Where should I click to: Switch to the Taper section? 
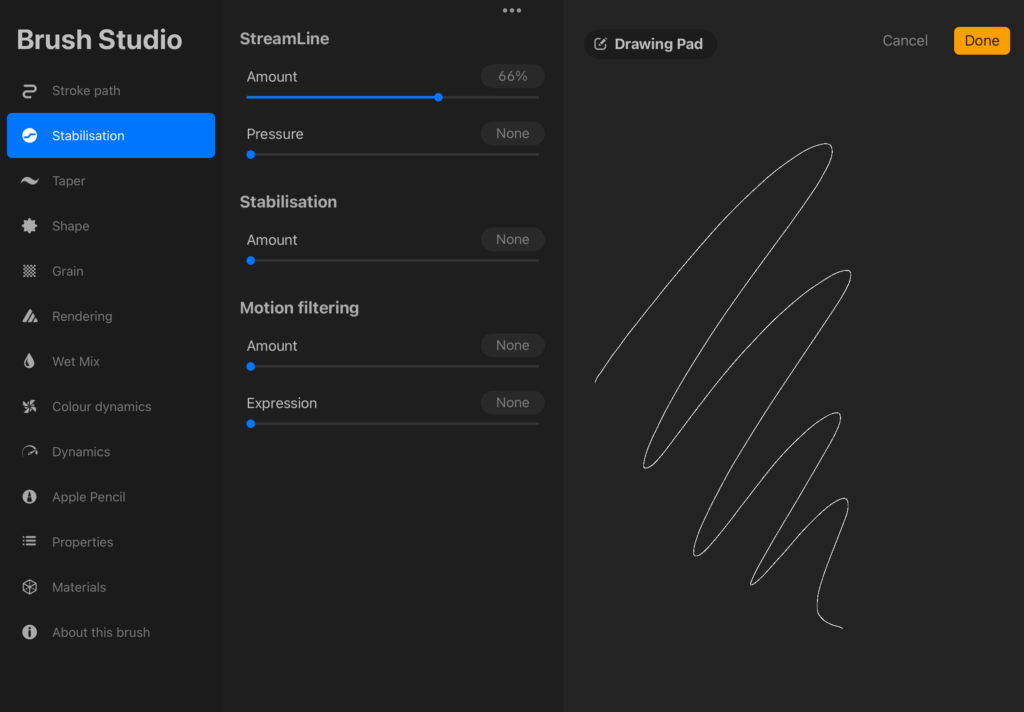pos(111,181)
